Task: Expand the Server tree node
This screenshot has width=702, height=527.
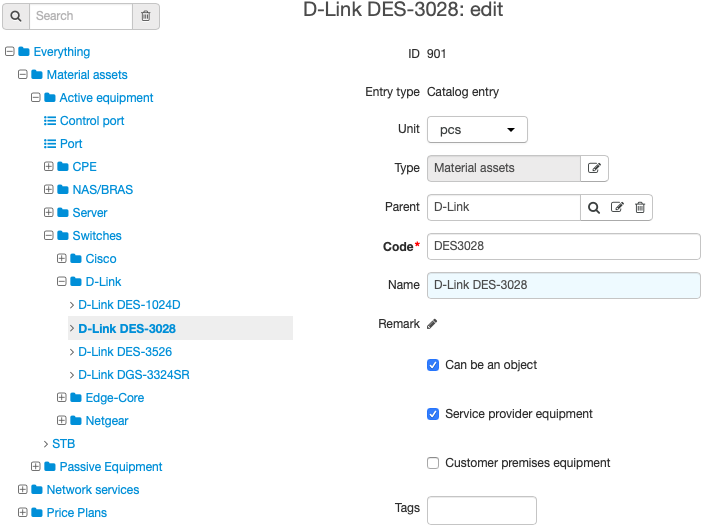Action: point(48,212)
